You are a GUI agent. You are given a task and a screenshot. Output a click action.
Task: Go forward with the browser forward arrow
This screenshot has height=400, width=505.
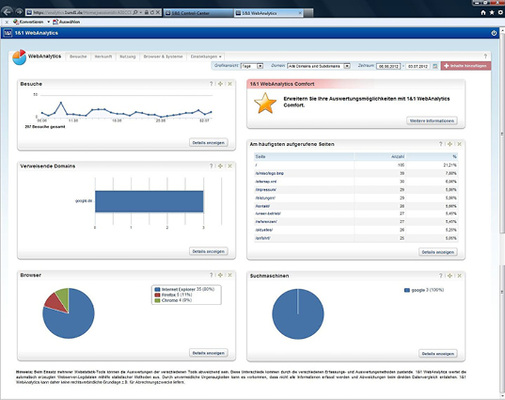click(x=19, y=12)
